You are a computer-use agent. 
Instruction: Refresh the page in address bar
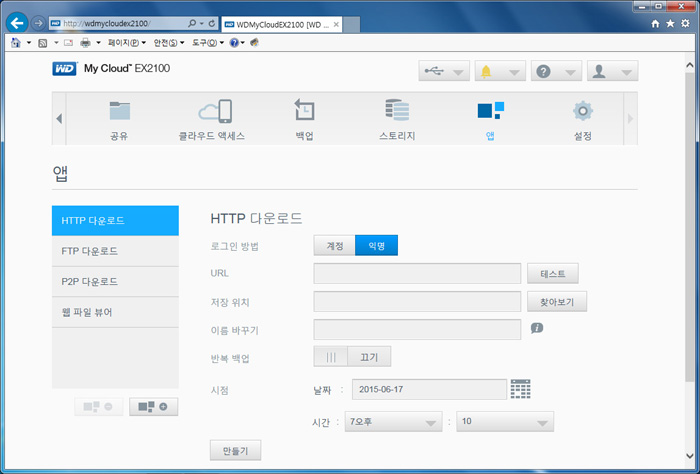click(212, 23)
